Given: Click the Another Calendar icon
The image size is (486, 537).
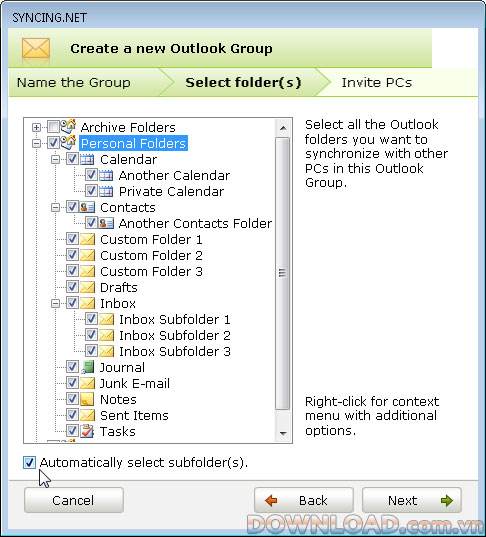Looking at the screenshot, I should click(x=106, y=175).
